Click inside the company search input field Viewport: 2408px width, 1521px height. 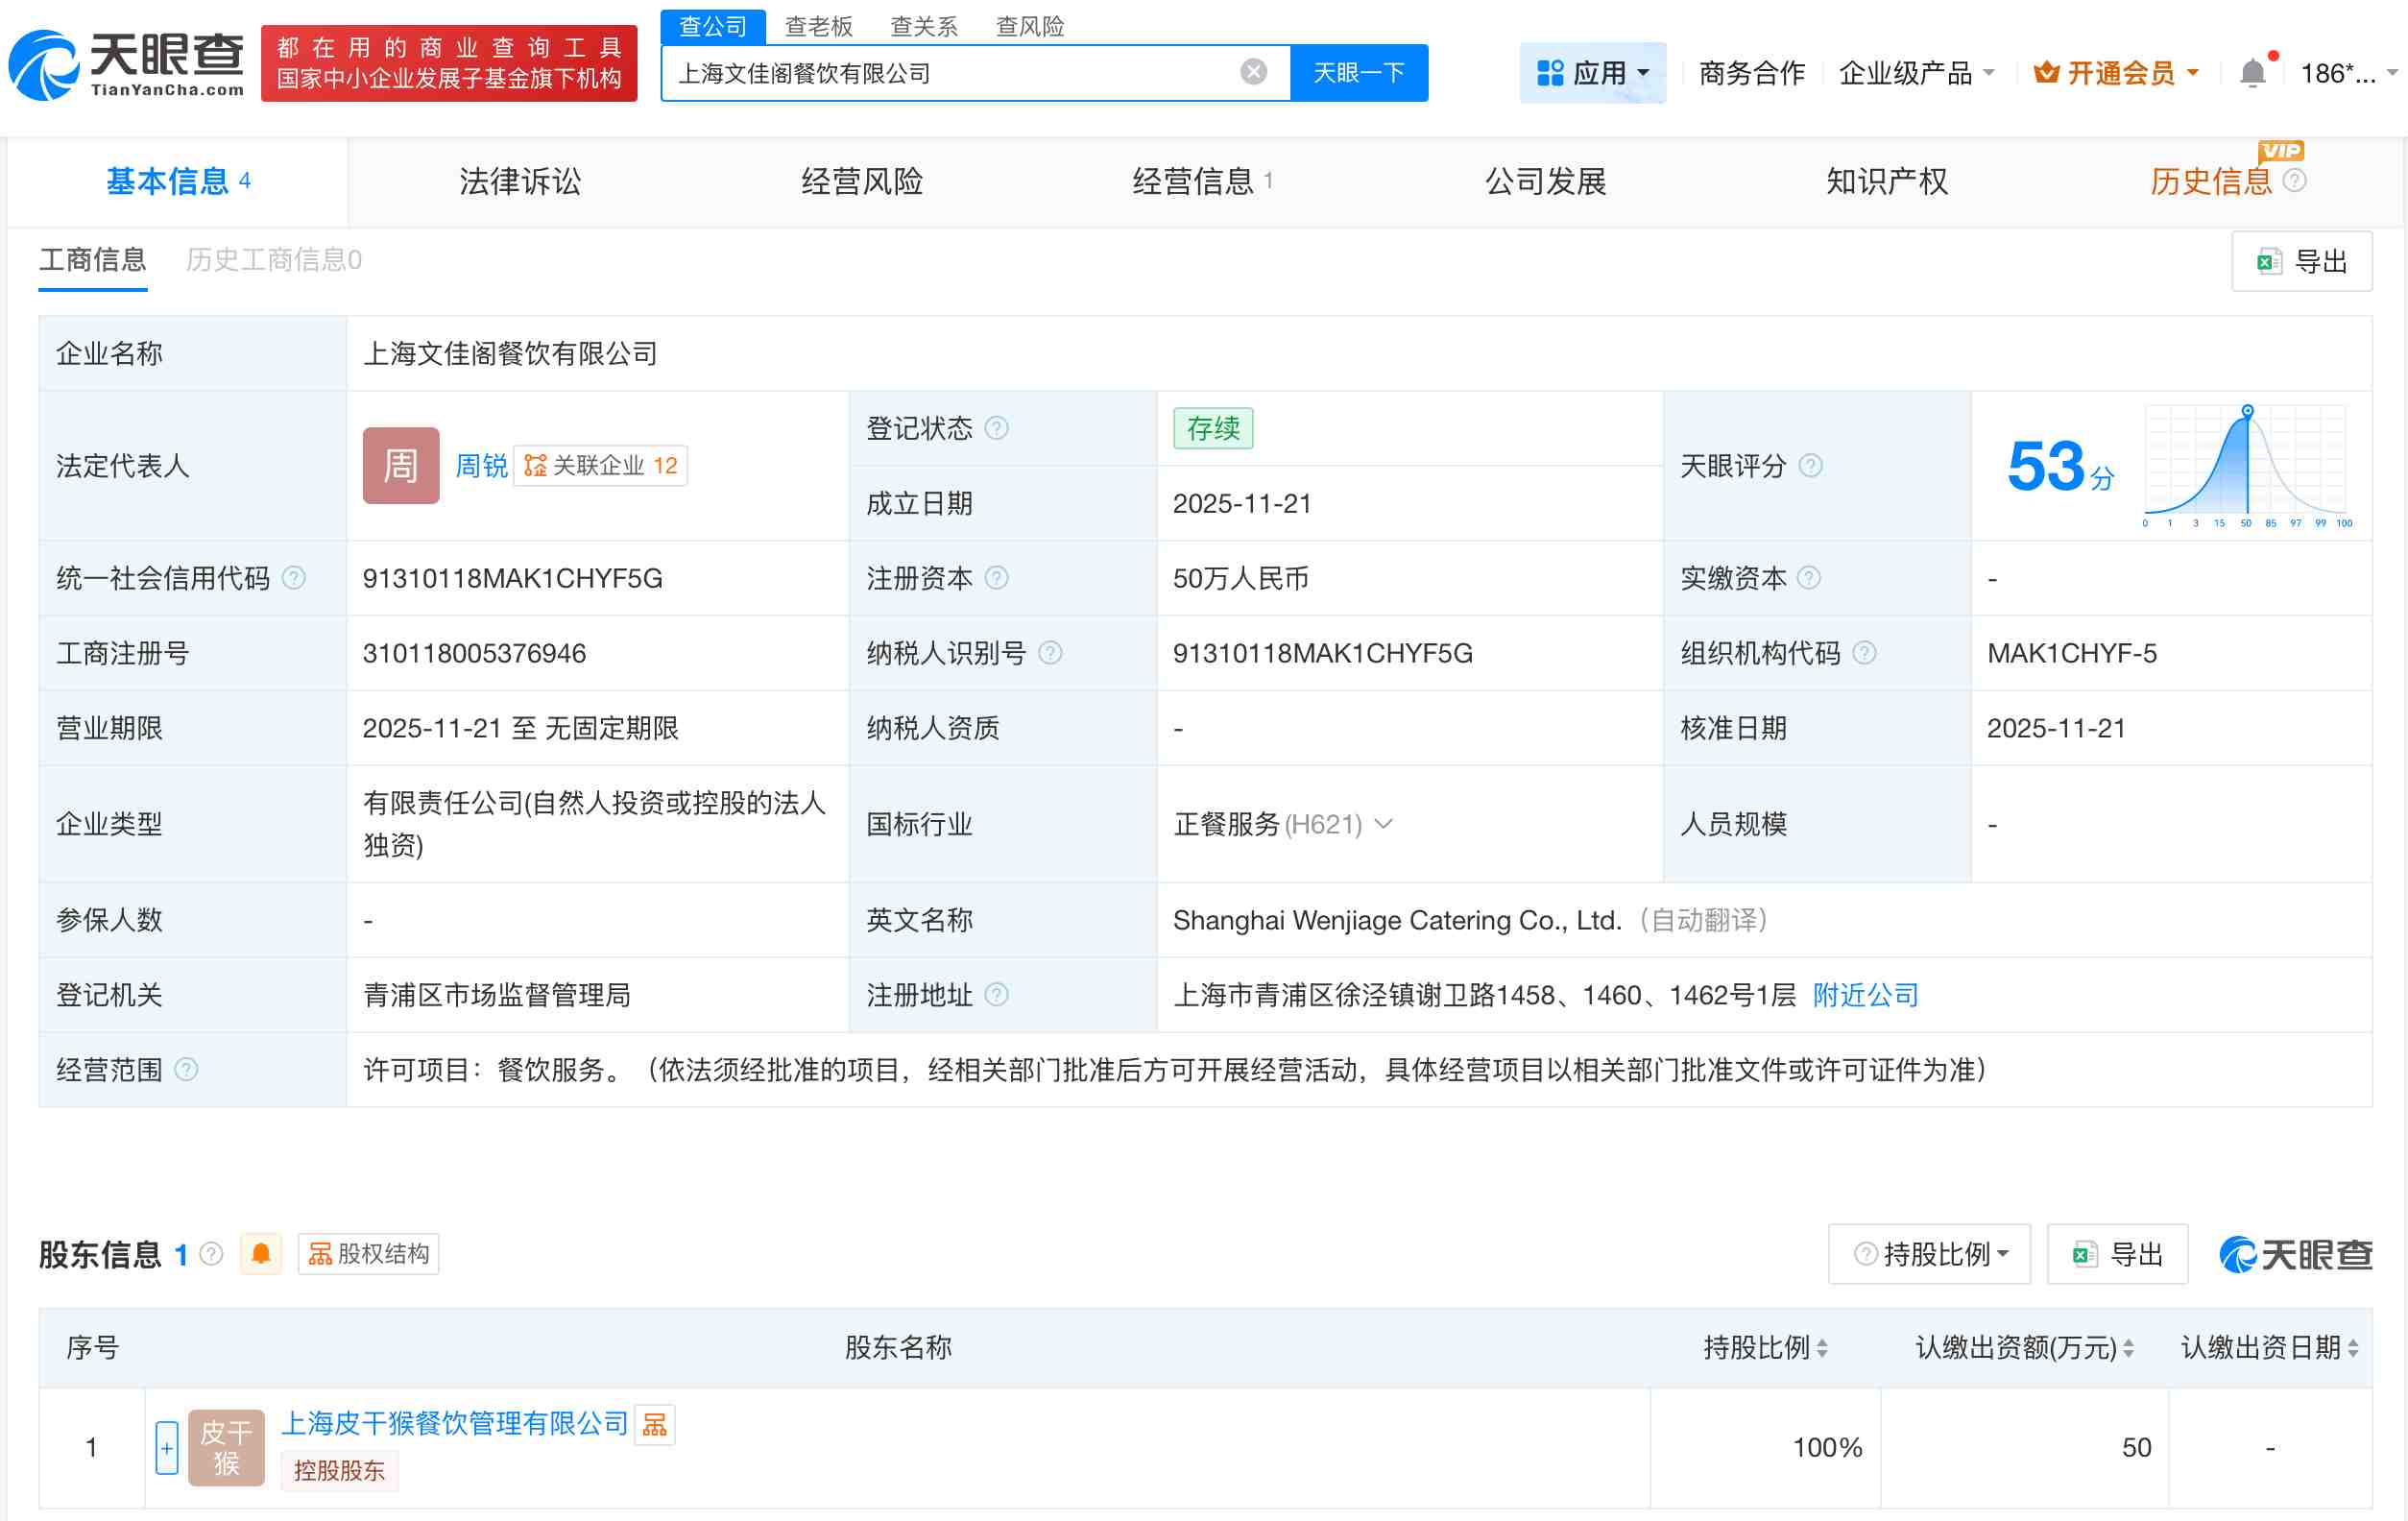click(950, 72)
